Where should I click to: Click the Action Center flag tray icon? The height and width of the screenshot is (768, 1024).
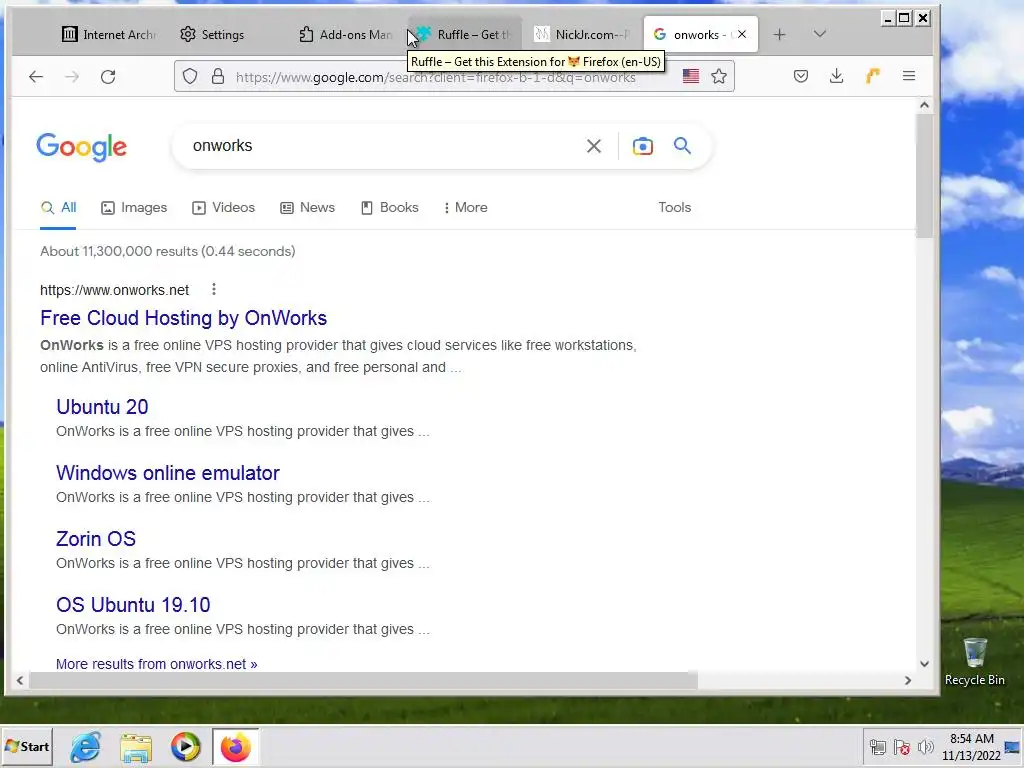pyautogui.click(x=902, y=747)
